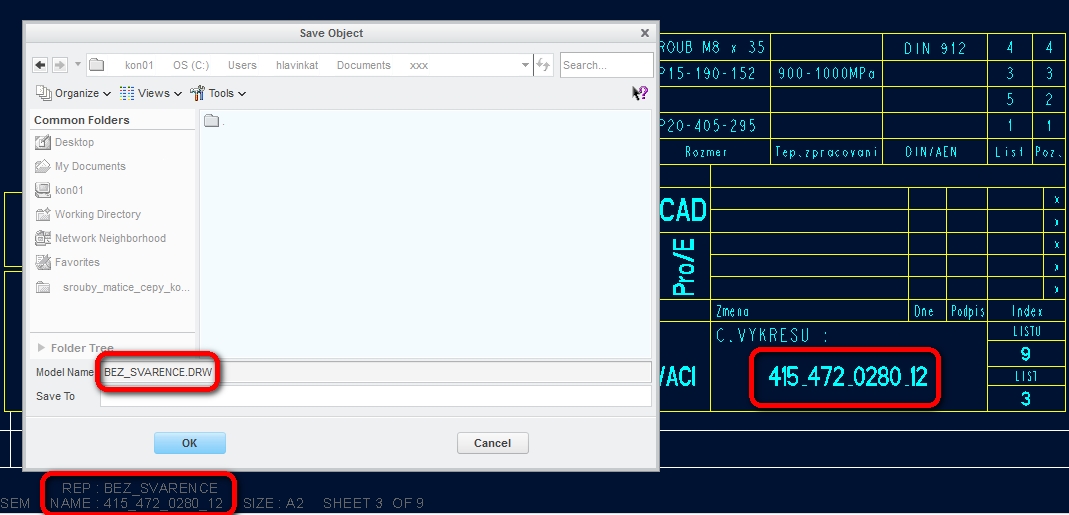Viewport: 1069px width, 515px height.
Task: Click REP : BEZ_SVARENCE status text
Action: pyautogui.click(x=140, y=488)
